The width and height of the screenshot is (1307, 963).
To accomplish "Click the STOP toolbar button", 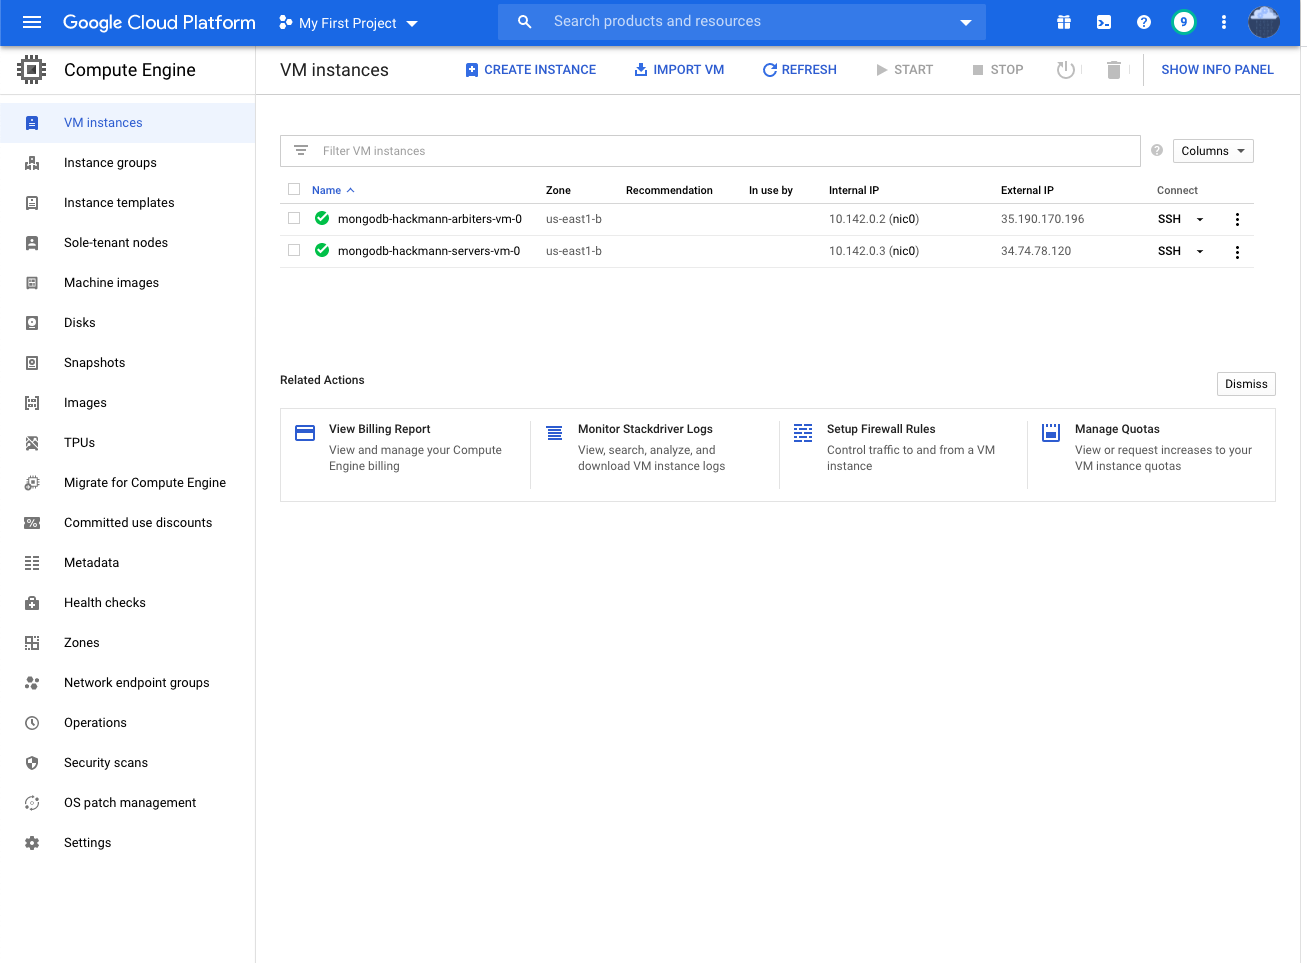I will (997, 70).
